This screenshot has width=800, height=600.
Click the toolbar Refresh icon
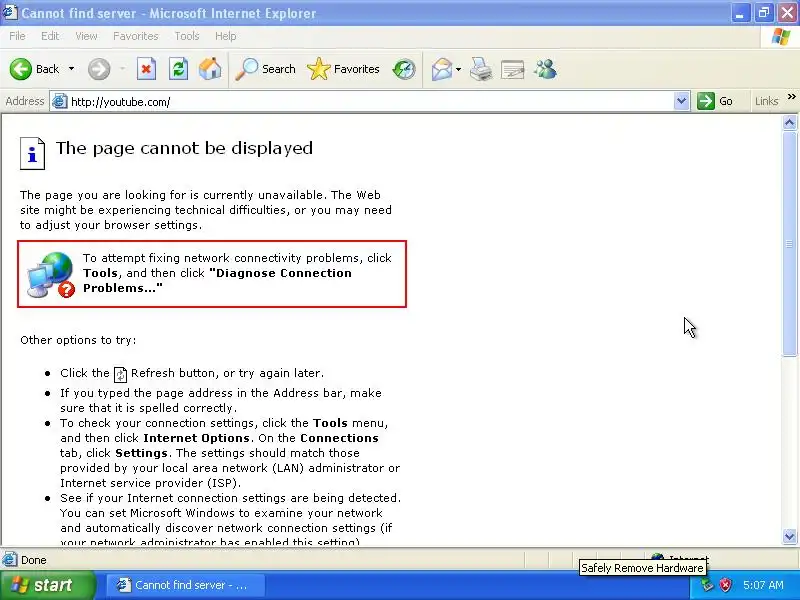click(179, 69)
